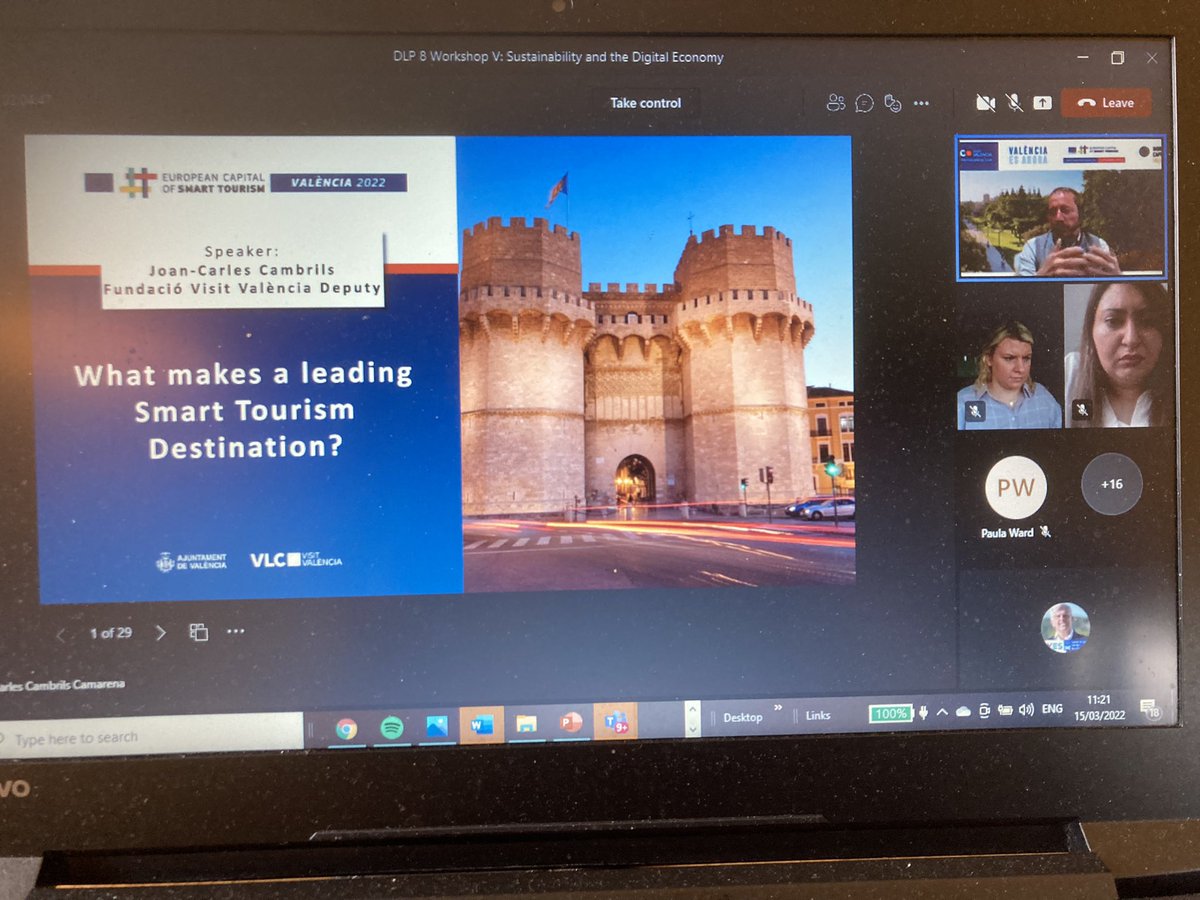
Task: Open the participants panel in Teams
Action: 836,102
